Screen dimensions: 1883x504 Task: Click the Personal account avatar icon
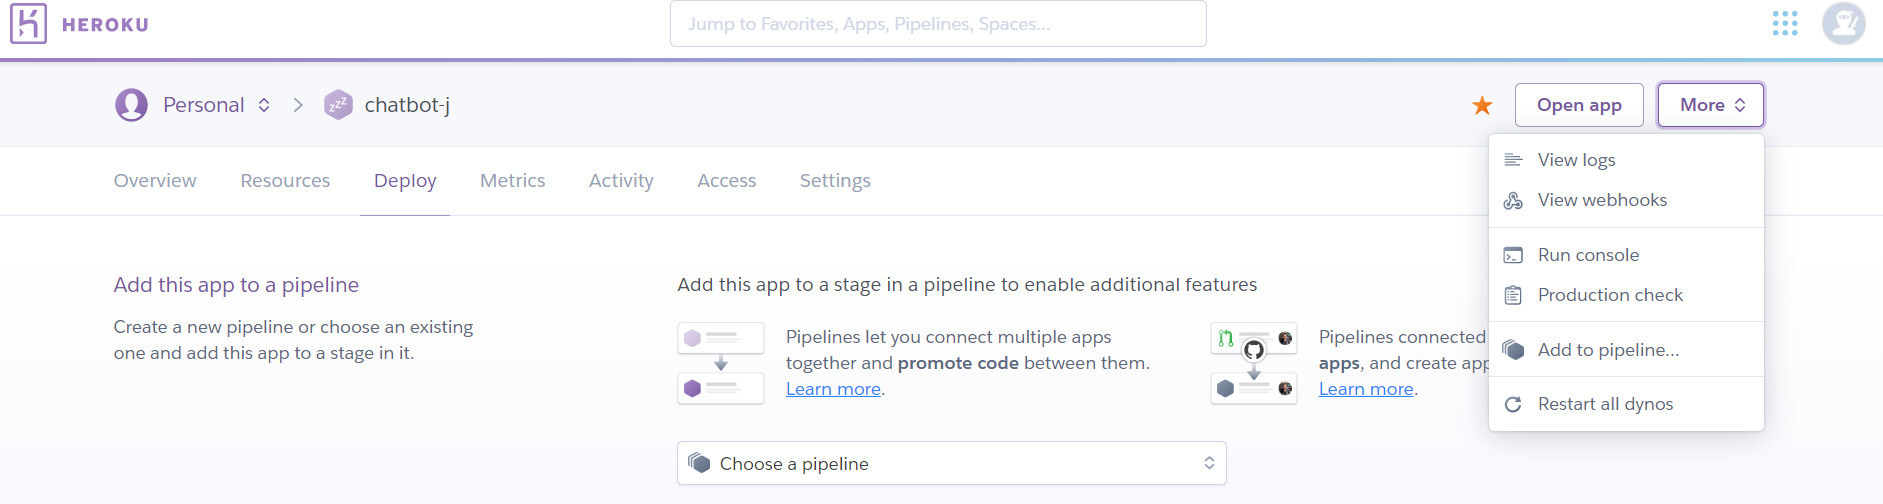click(x=131, y=105)
